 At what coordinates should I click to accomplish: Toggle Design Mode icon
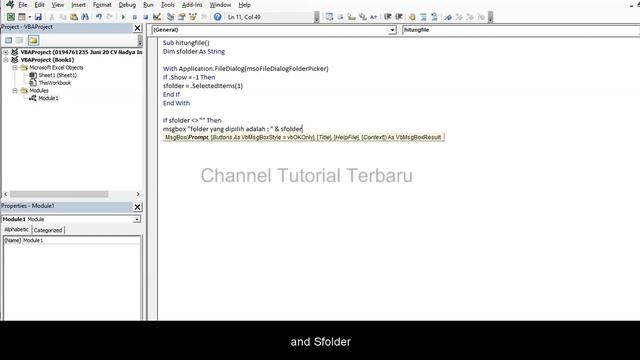point(157,17)
